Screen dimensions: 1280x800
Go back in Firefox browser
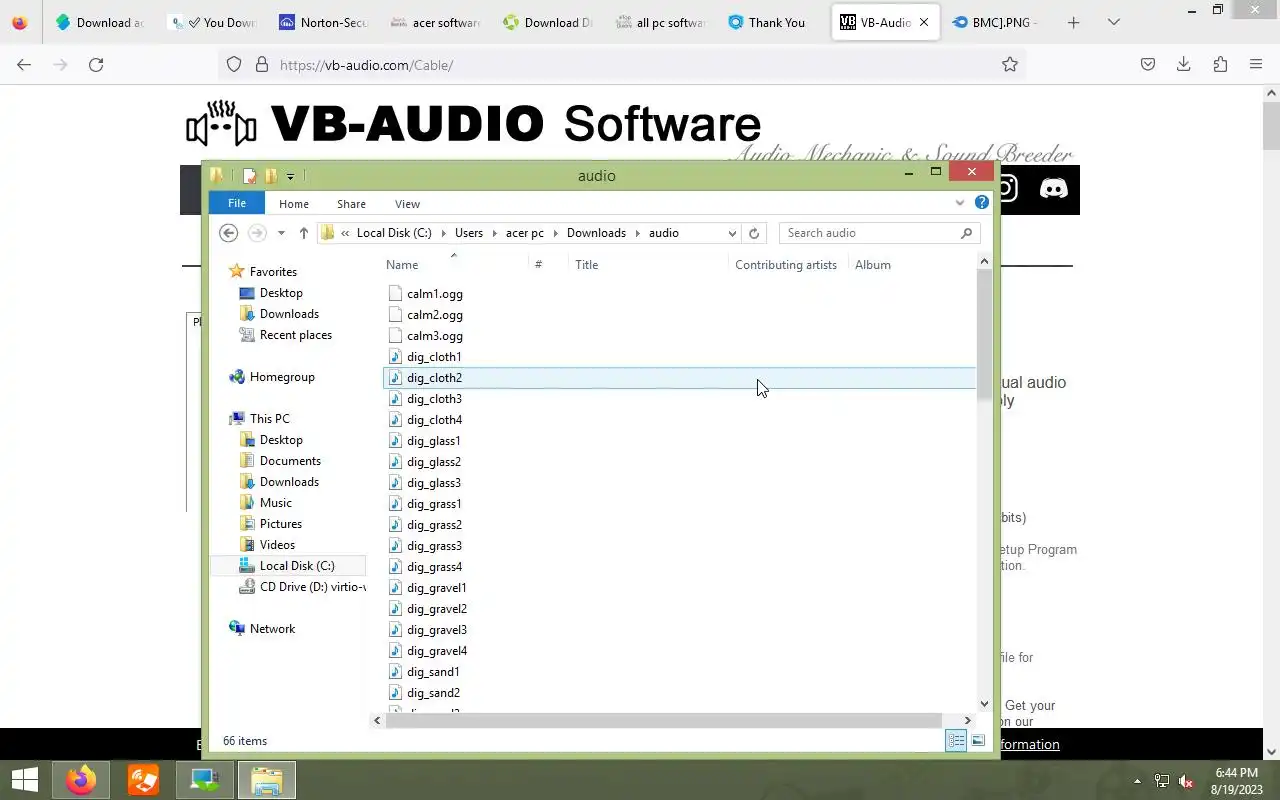[24, 65]
